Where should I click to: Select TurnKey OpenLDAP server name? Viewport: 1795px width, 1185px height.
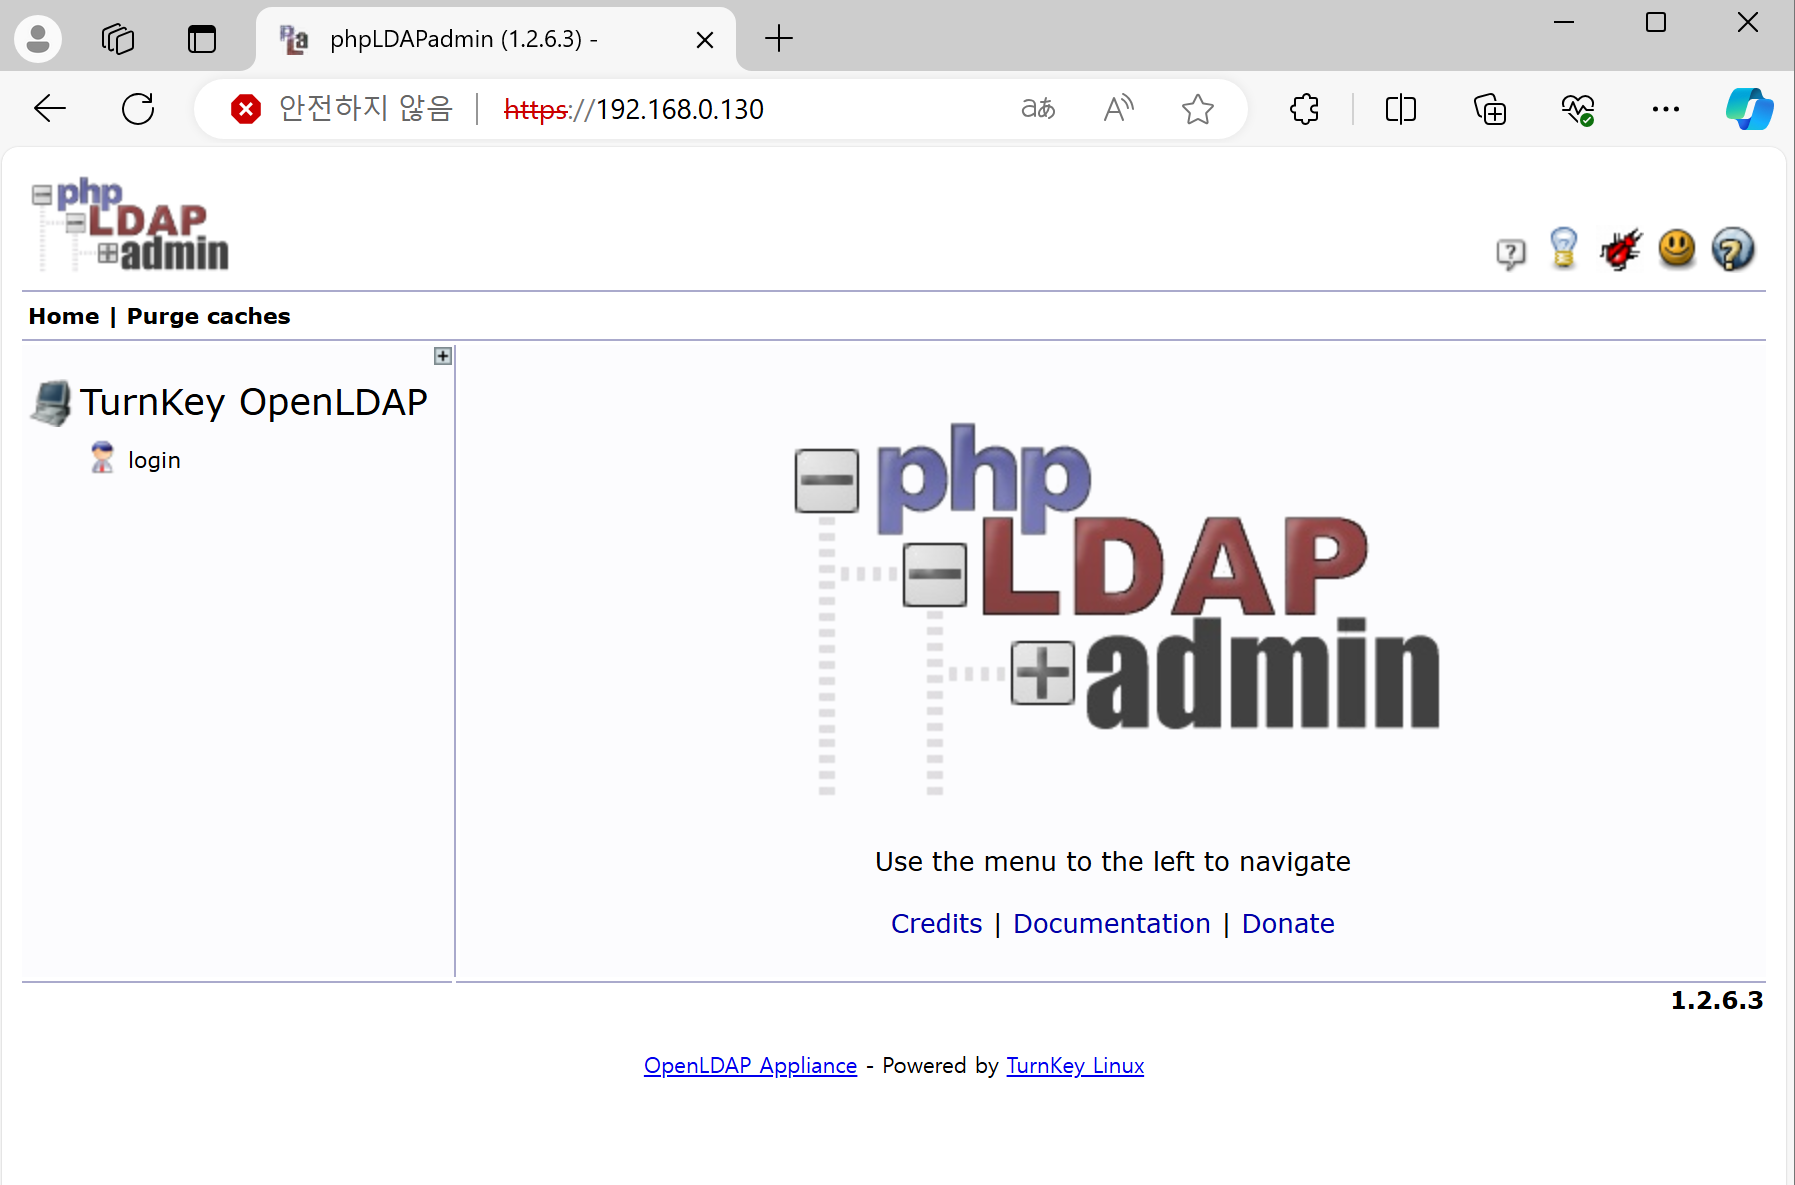[254, 402]
